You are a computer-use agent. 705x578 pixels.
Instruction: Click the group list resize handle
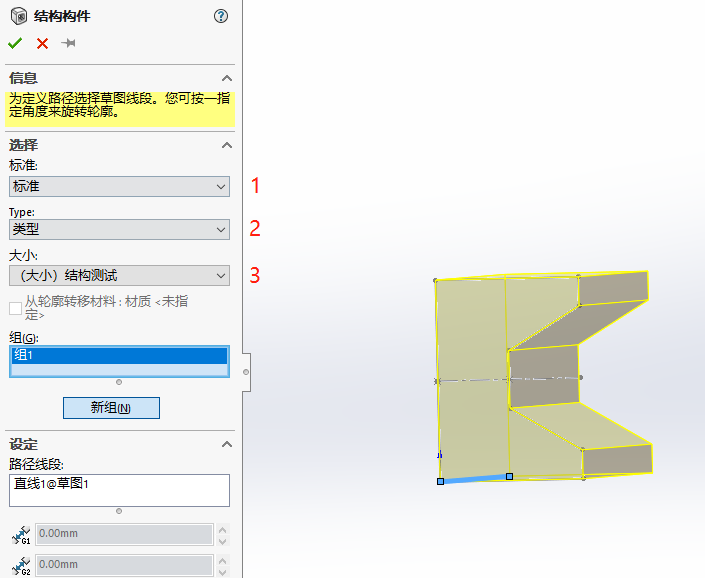click(119, 382)
